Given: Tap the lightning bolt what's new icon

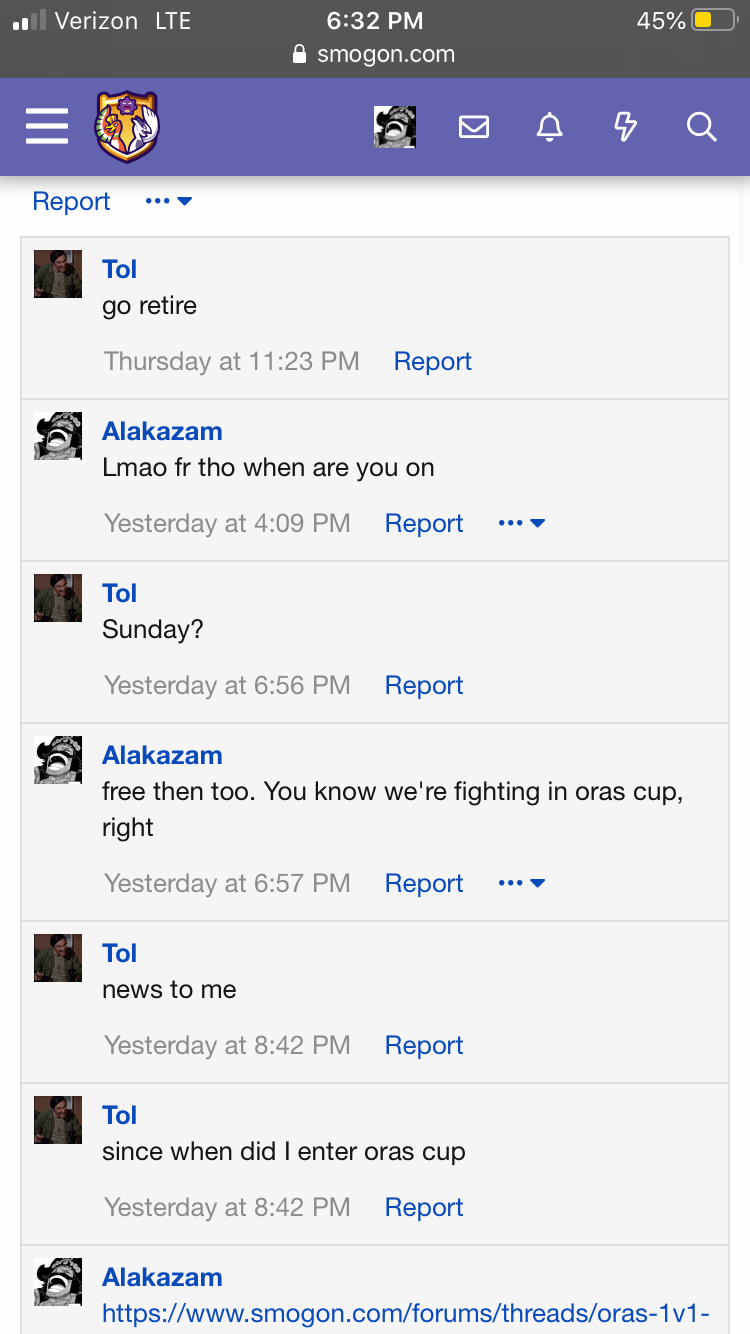Looking at the screenshot, I should pyautogui.click(x=625, y=127).
